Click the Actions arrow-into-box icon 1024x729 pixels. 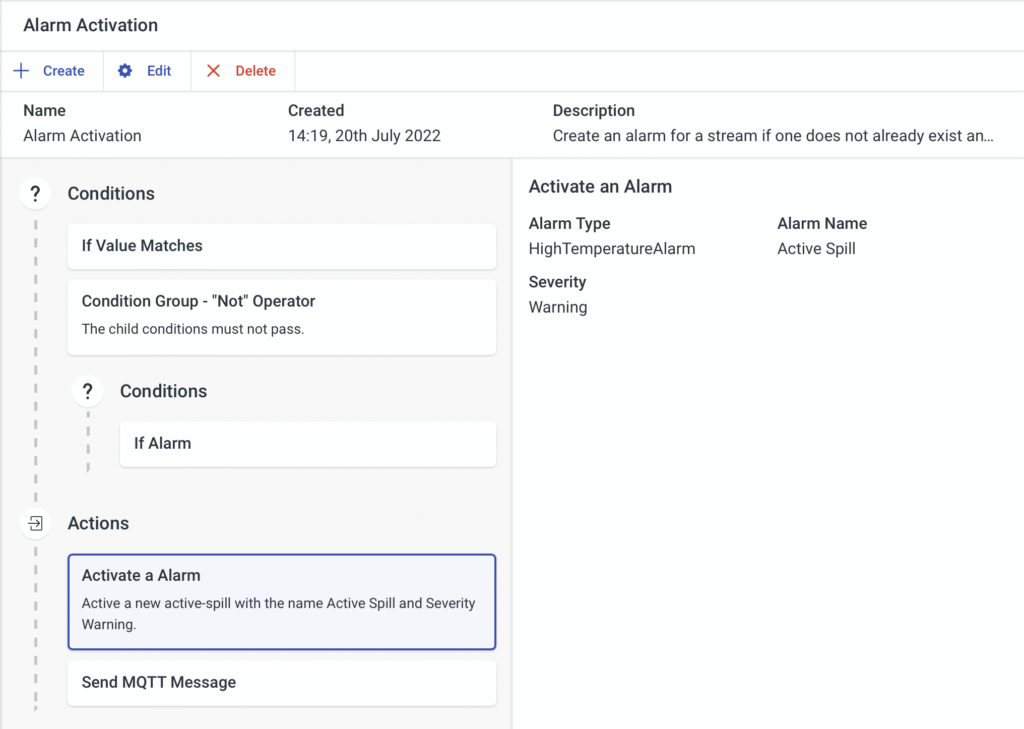tap(35, 523)
